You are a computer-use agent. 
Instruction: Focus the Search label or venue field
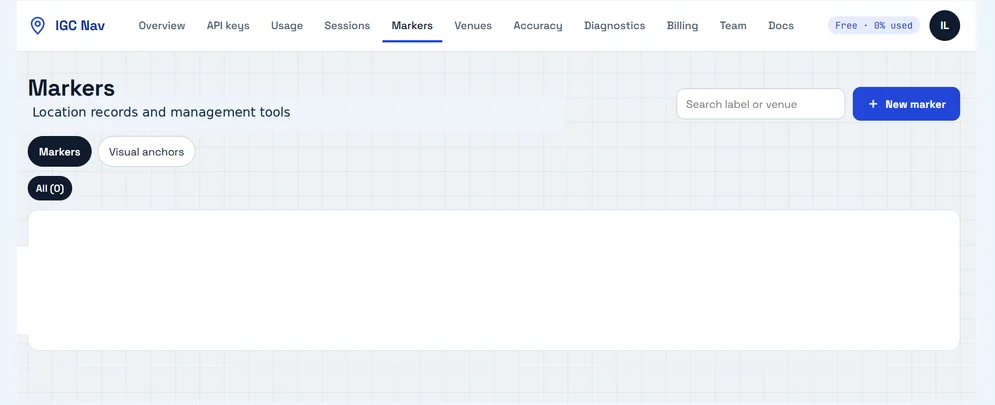(x=760, y=104)
